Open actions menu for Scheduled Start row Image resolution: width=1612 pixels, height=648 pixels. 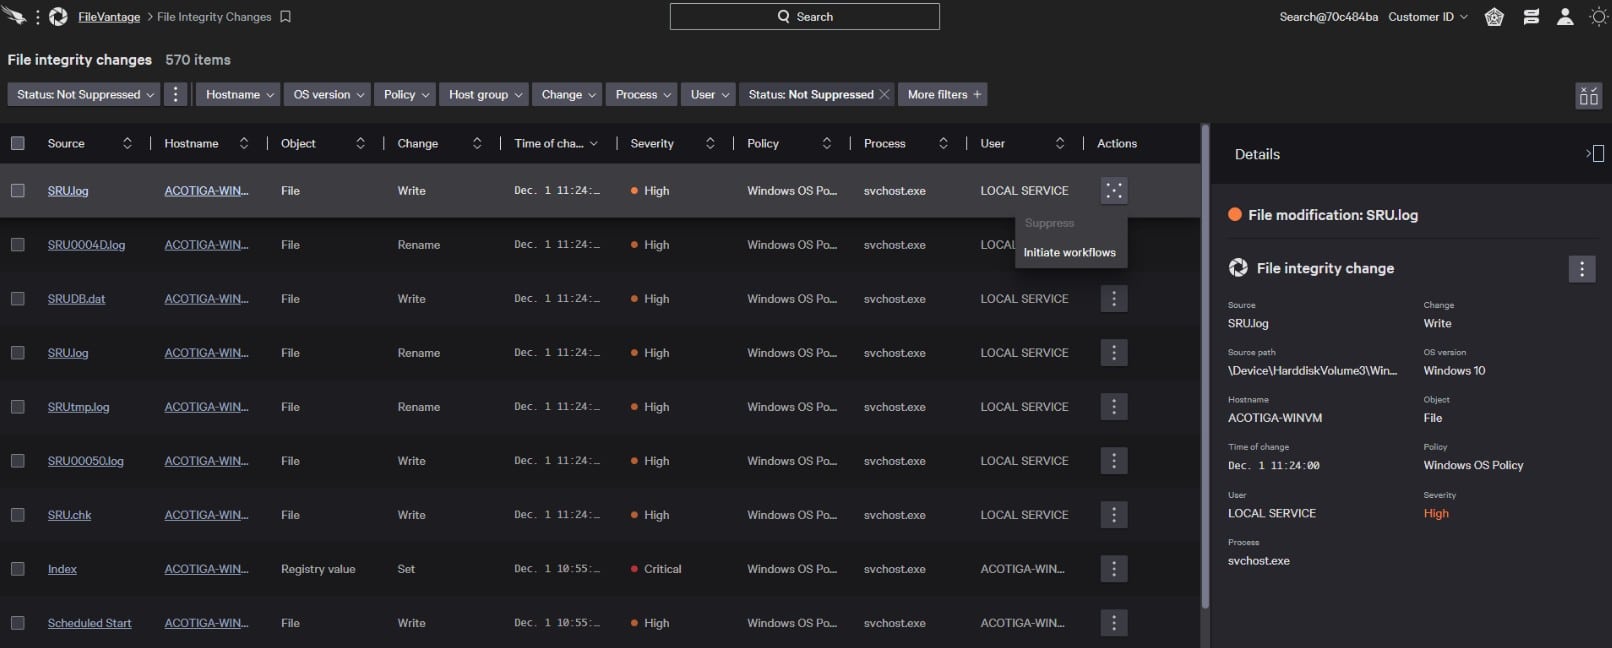1114,623
